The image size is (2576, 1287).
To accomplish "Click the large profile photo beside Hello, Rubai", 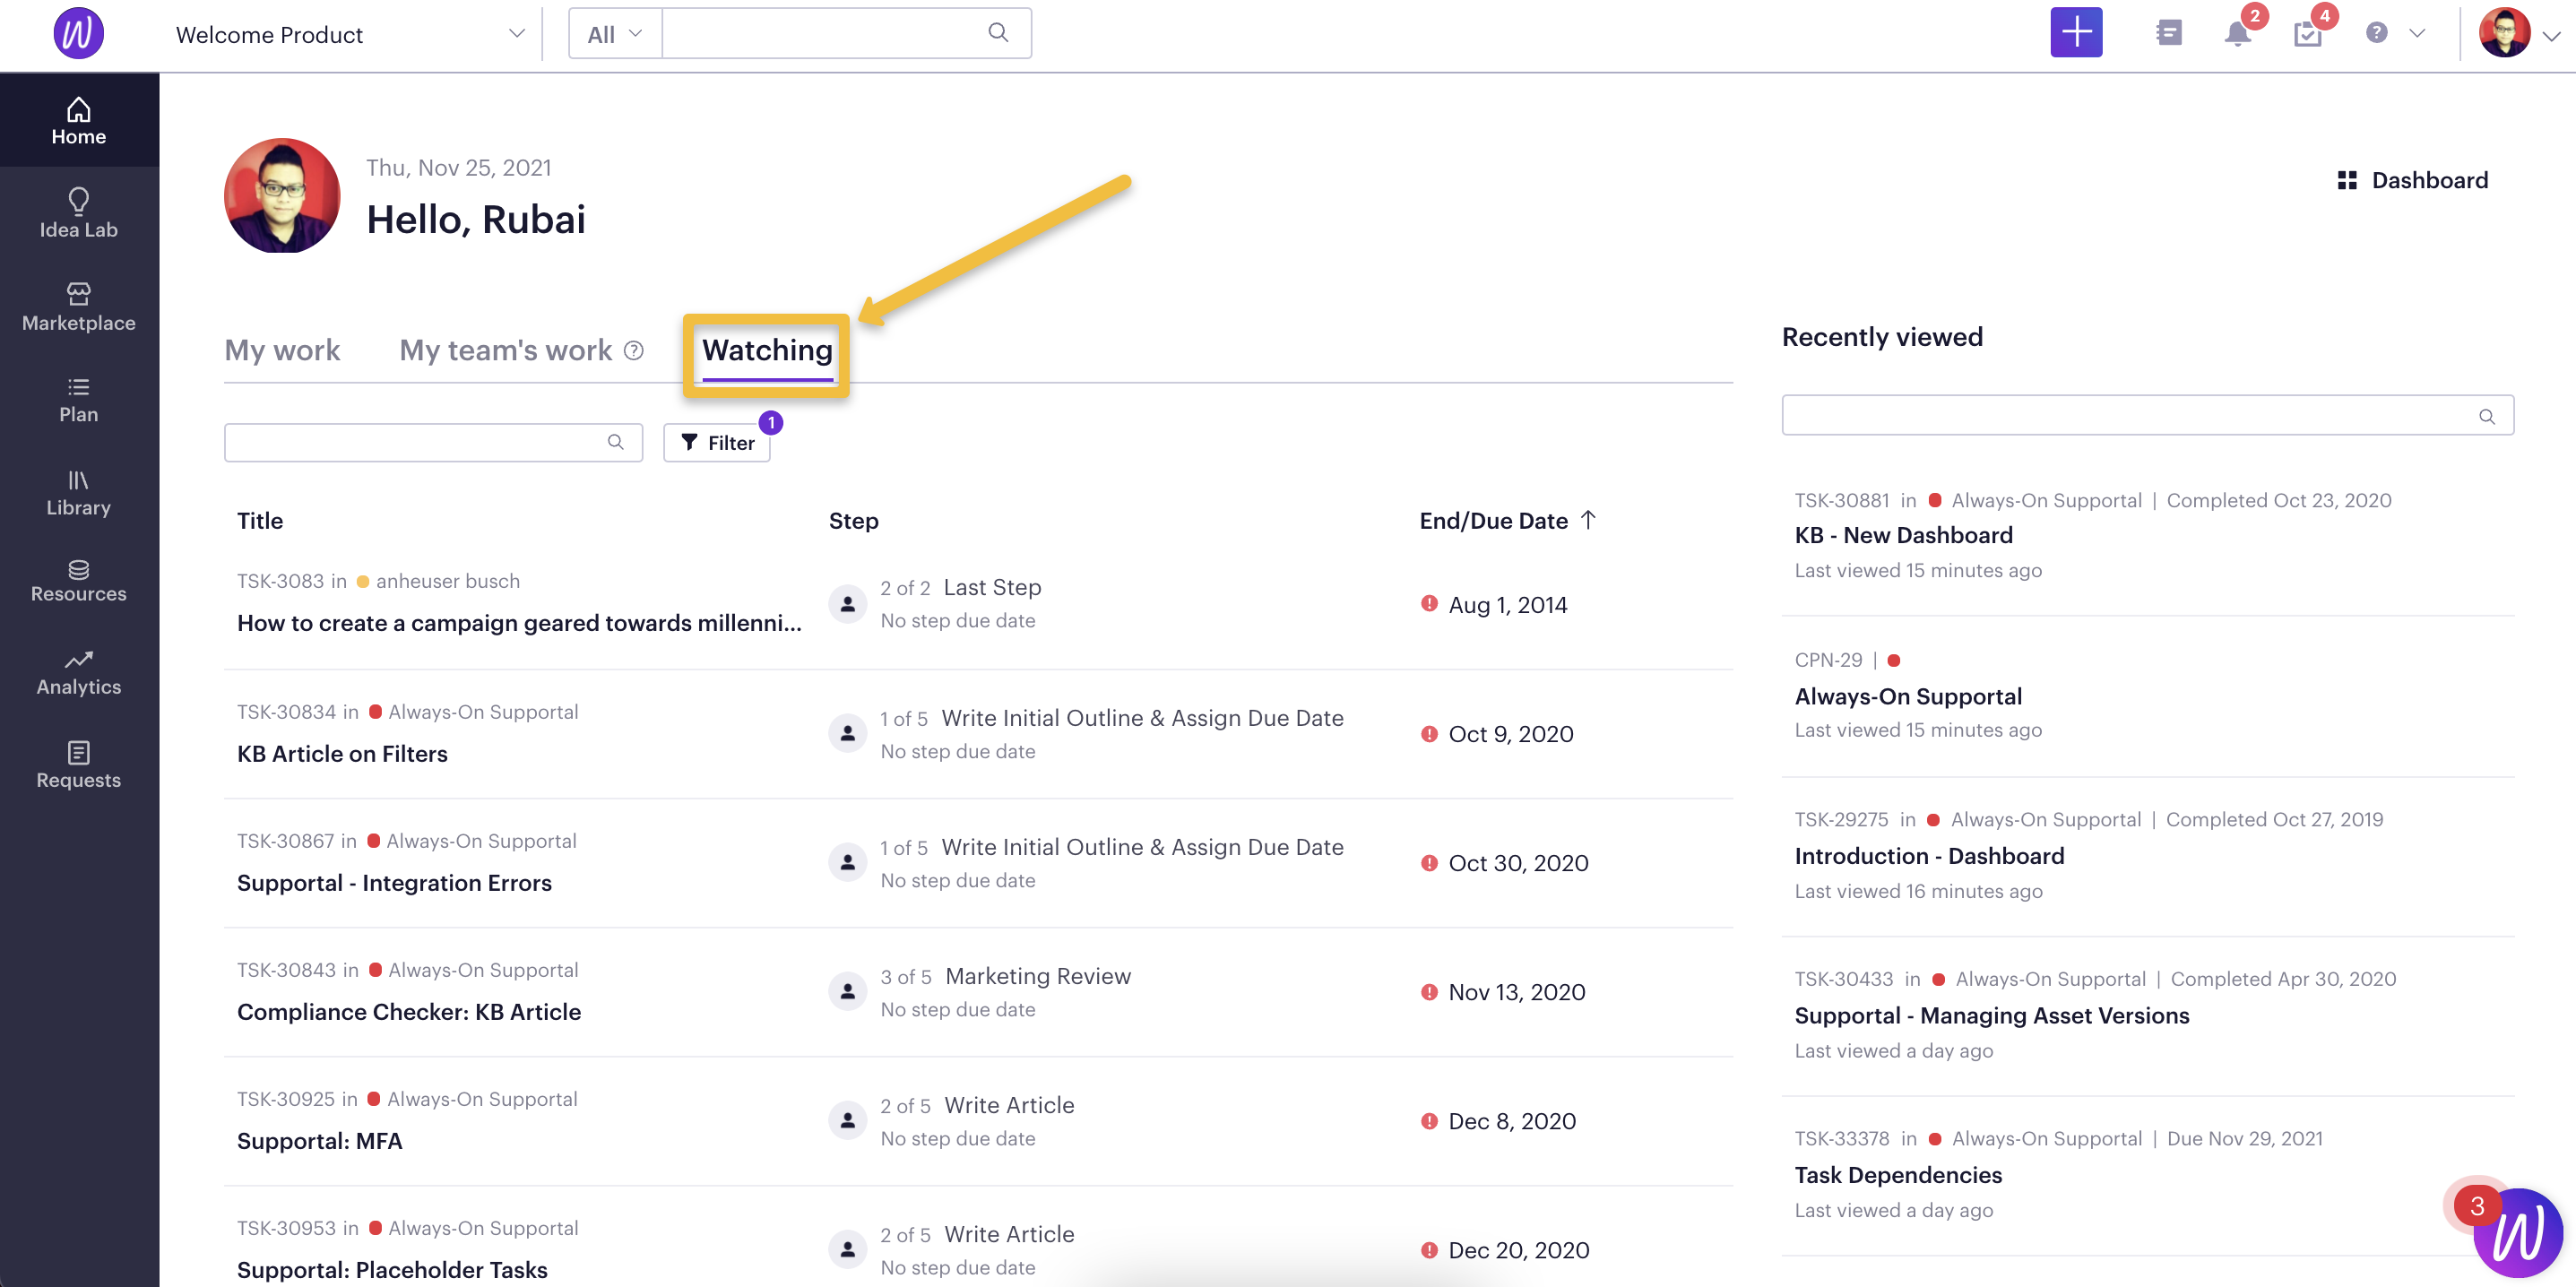I will pyautogui.click(x=282, y=195).
